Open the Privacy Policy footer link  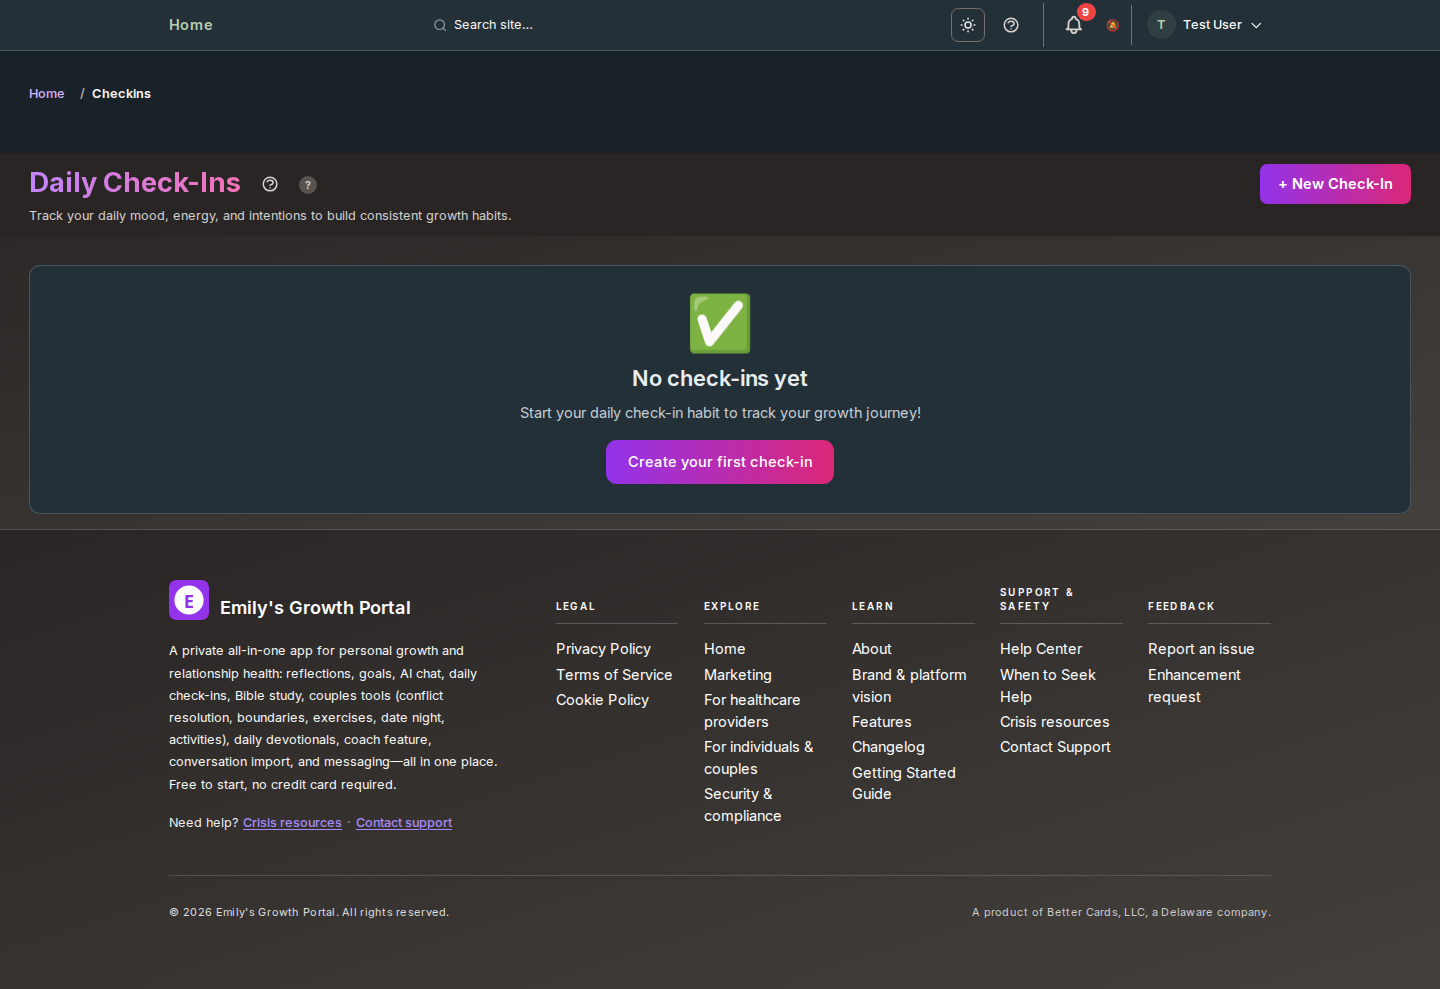pyautogui.click(x=603, y=649)
